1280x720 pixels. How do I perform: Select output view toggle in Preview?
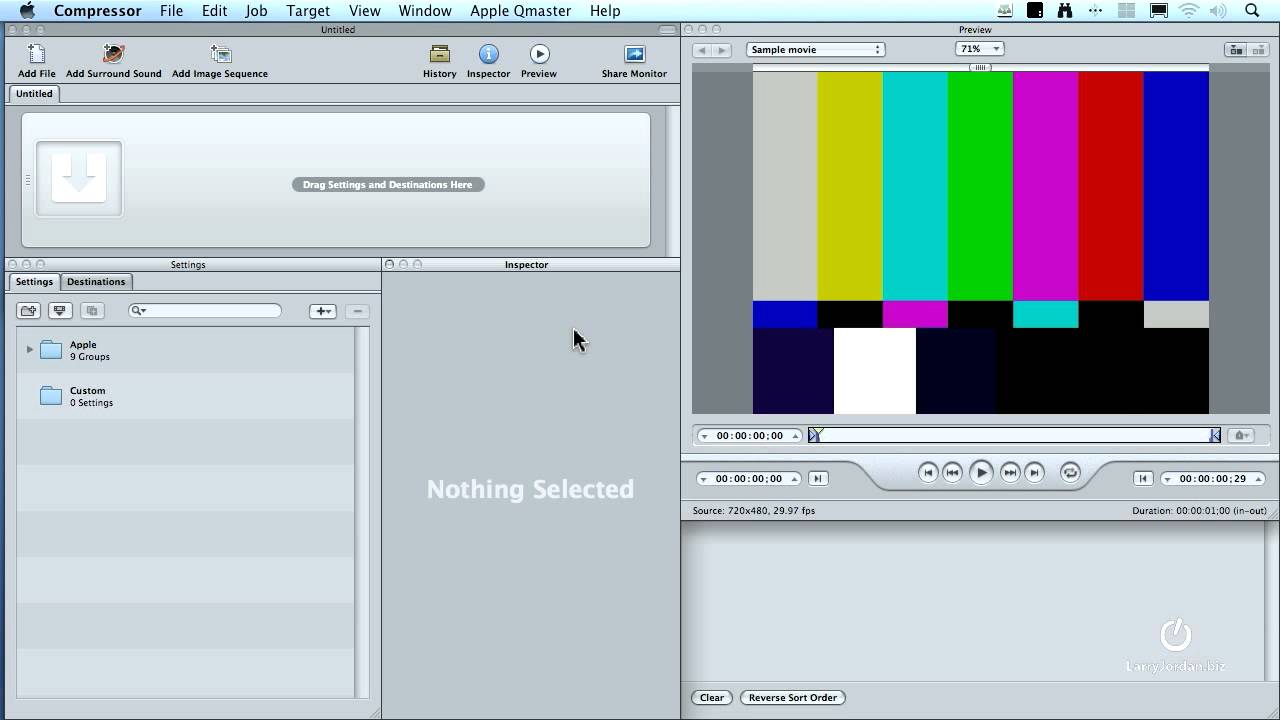(x=1258, y=50)
